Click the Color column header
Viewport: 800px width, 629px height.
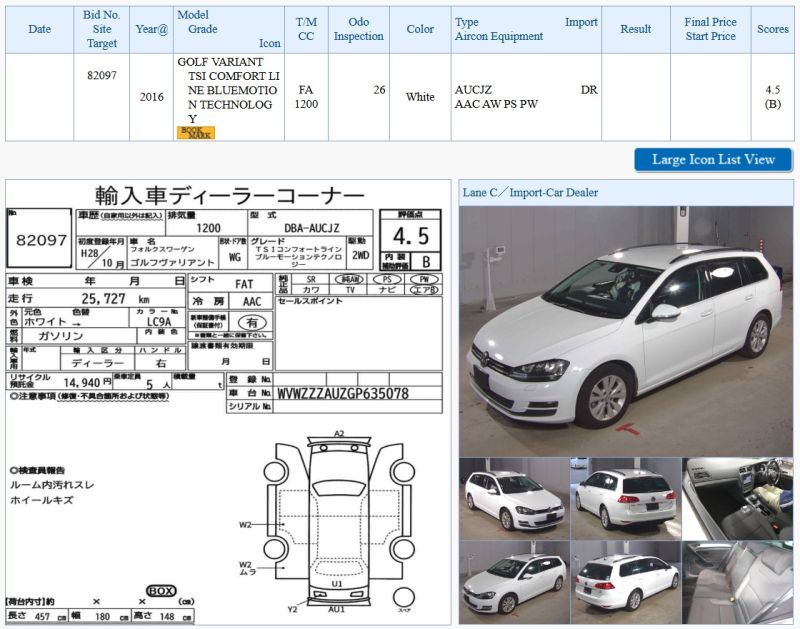click(x=420, y=30)
